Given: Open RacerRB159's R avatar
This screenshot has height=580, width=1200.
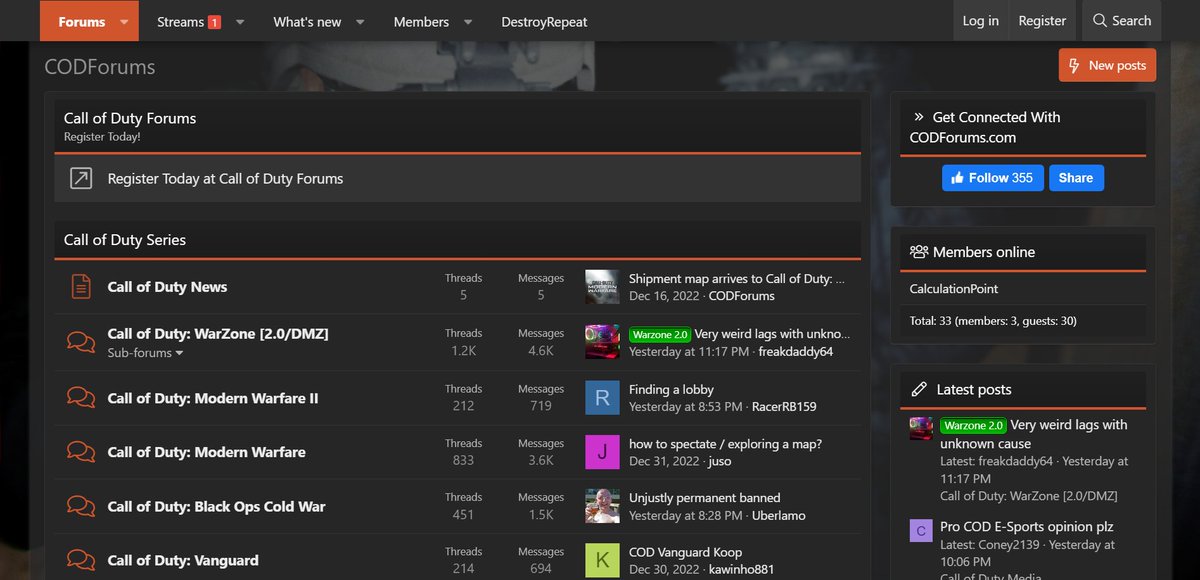Looking at the screenshot, I should [x=602, y=398].
